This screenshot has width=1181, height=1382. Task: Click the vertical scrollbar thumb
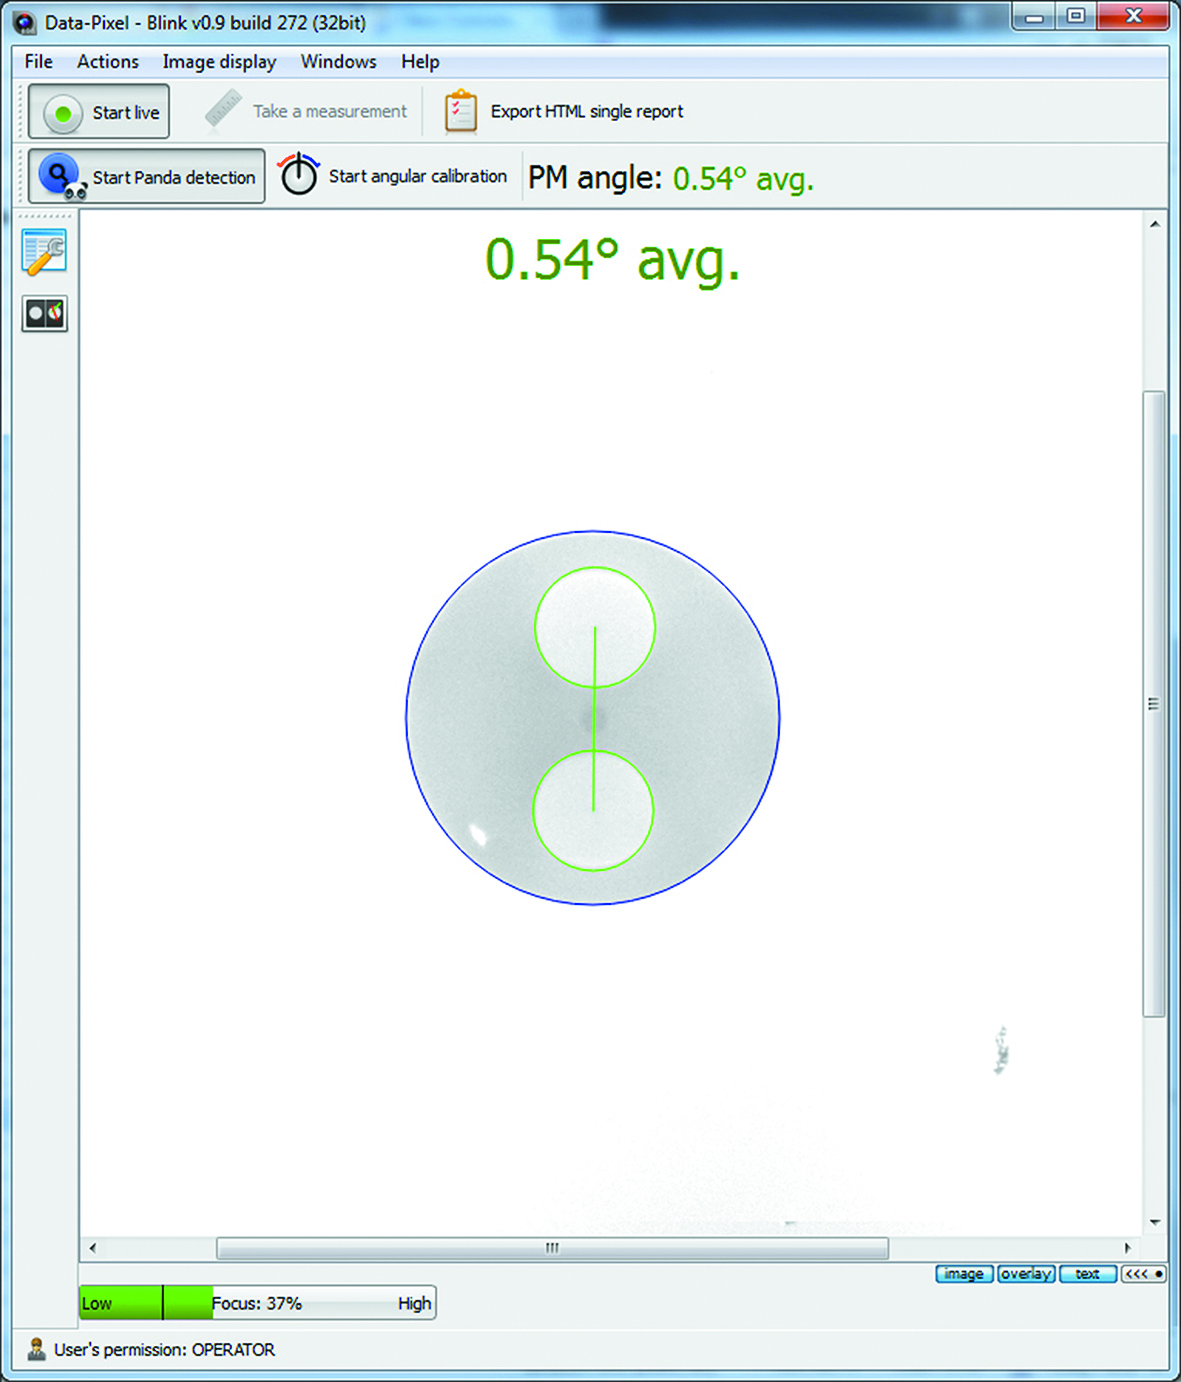point(1154,704)
